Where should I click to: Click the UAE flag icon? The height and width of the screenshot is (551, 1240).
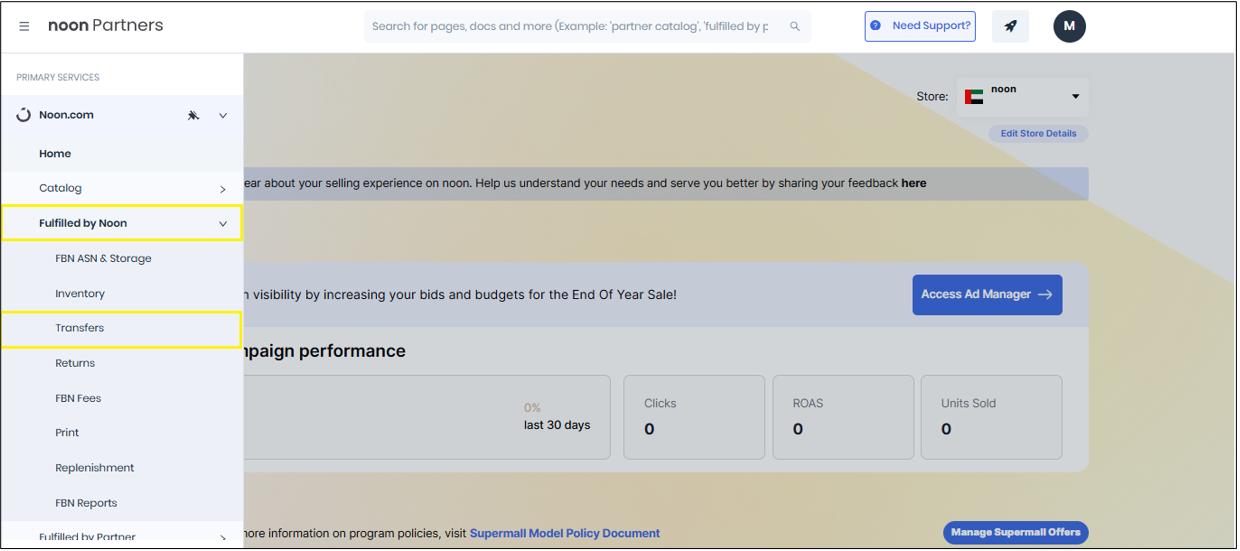973,97
